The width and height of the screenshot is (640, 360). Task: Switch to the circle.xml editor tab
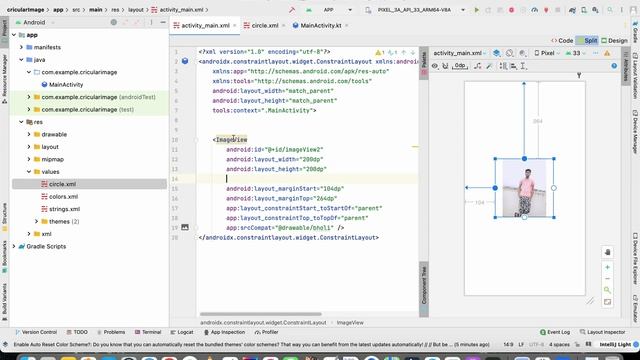point(264,25)
